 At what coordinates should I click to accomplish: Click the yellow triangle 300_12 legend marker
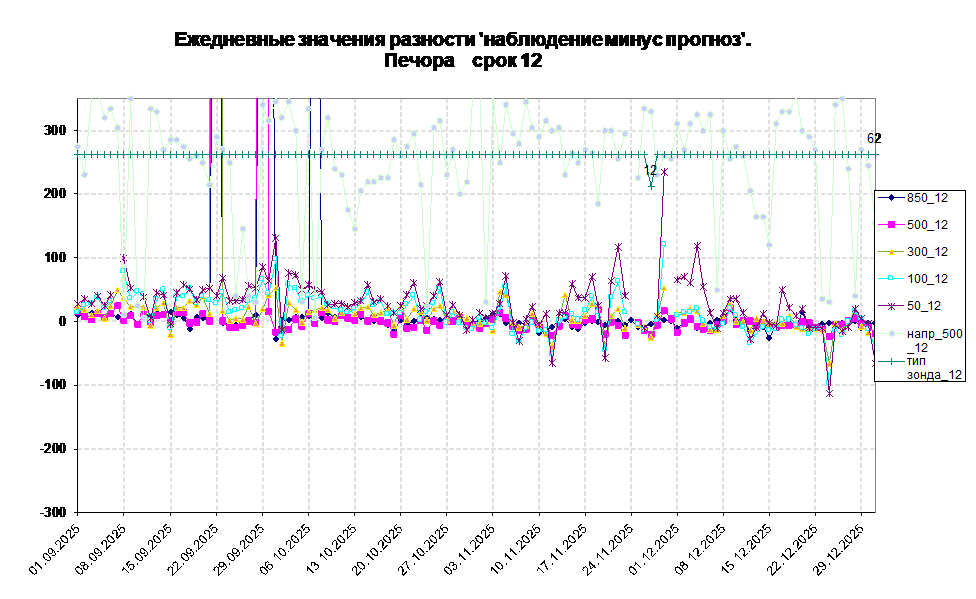[890, 252]
